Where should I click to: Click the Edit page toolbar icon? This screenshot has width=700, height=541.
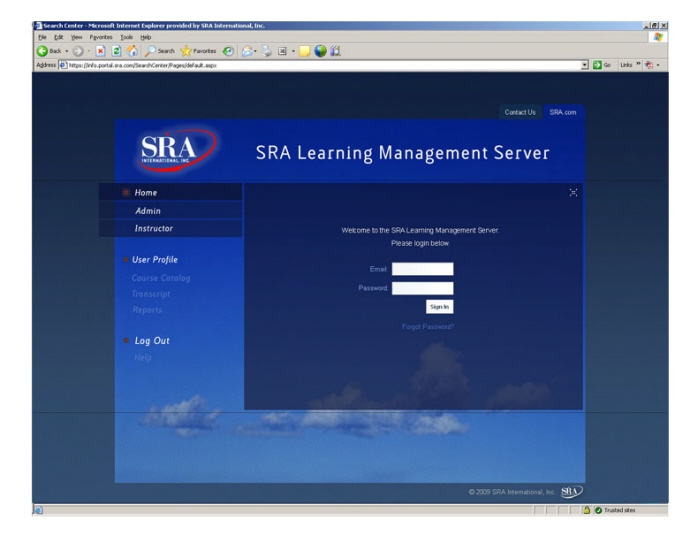[x=282, y=51]
